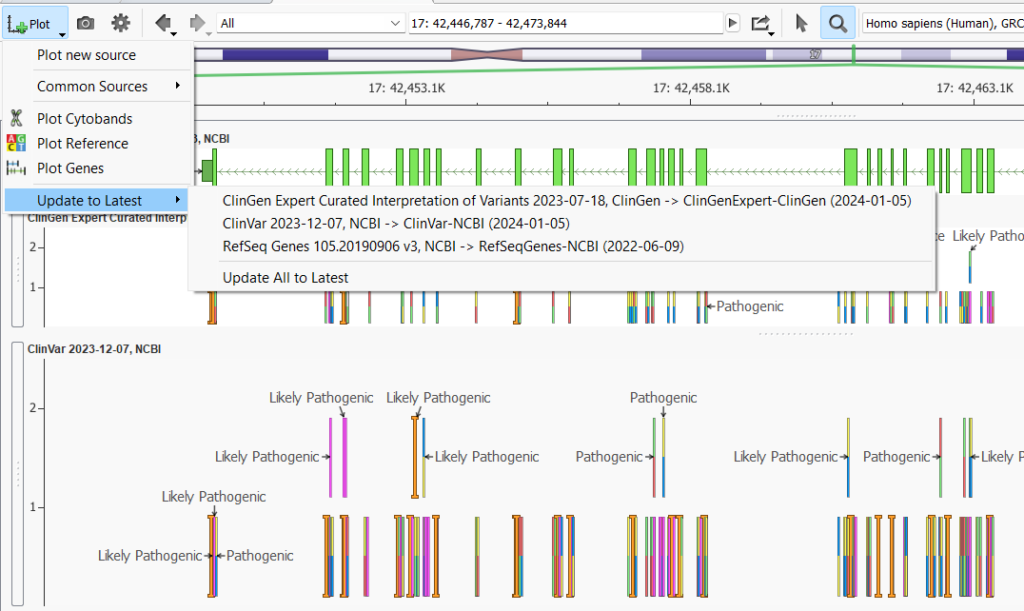Open the forward arrow history dropdown

(x=208, y=33)
